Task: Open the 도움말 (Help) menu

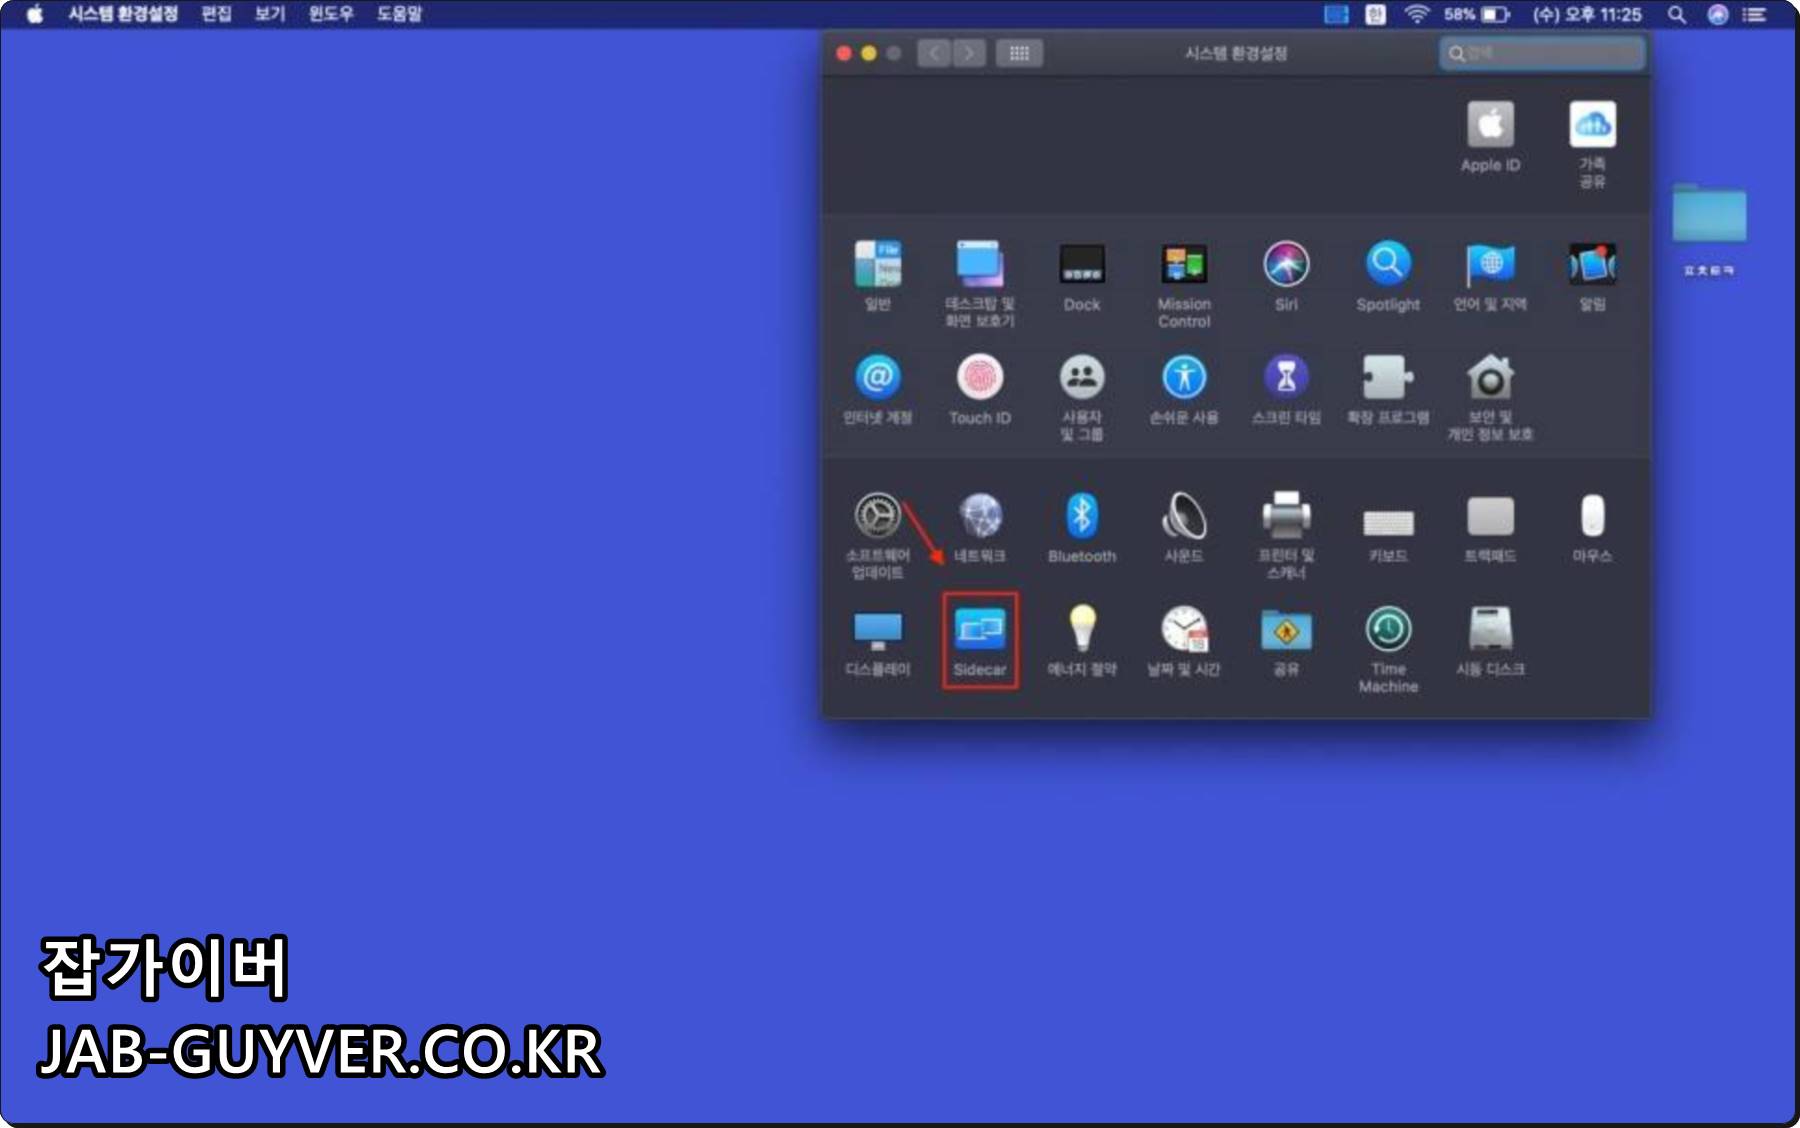Action: coord(399,14)
